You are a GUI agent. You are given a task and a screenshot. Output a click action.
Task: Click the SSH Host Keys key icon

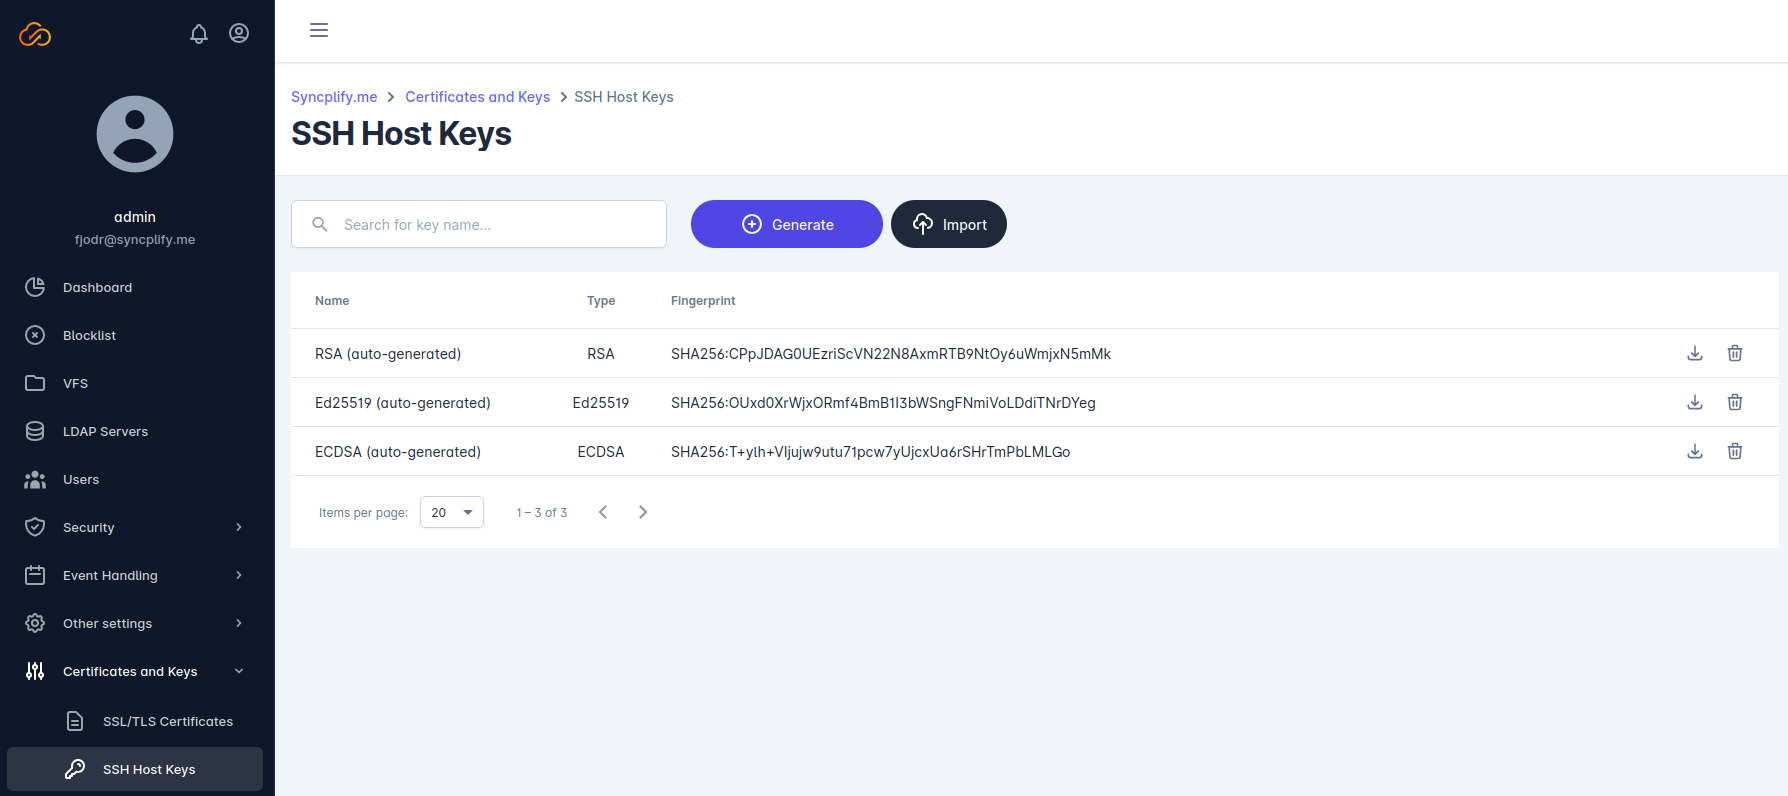coord(75,769)
